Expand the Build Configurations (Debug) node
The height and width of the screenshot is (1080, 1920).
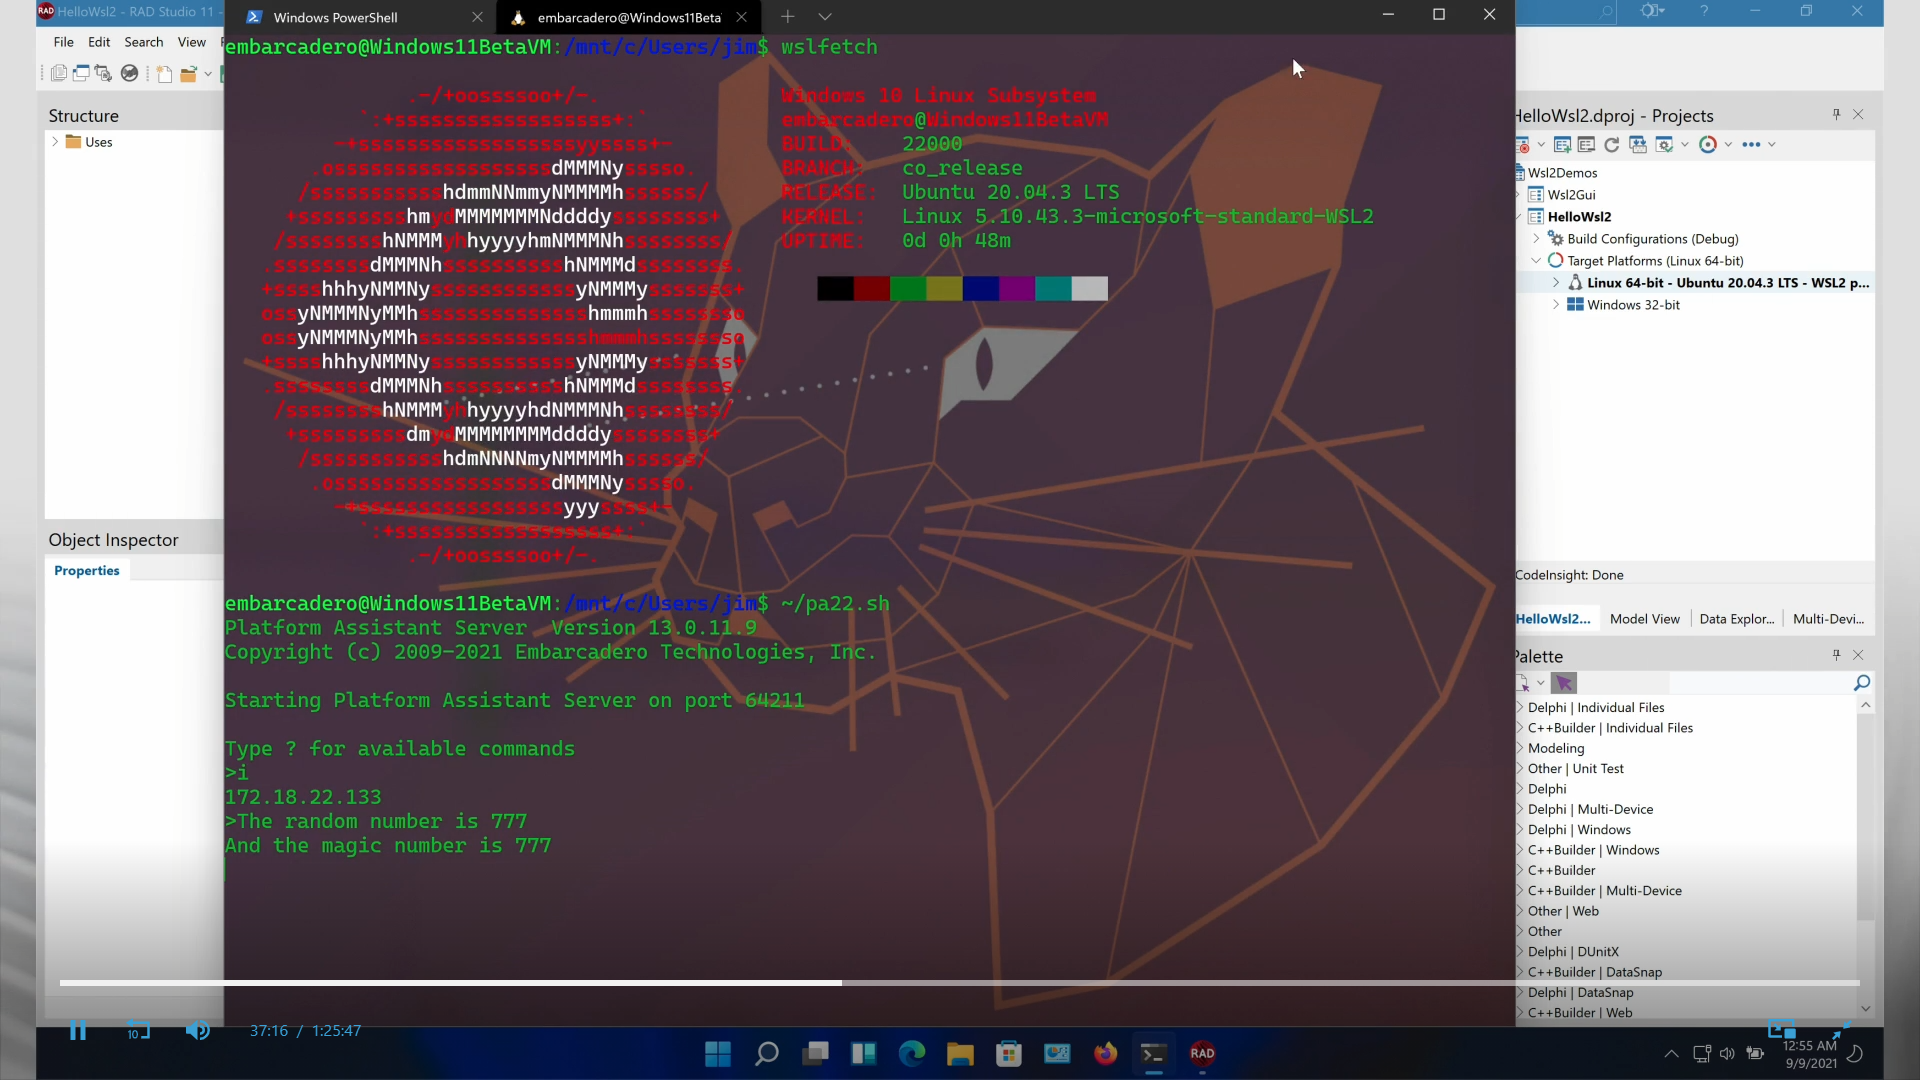pos(1537,239)
